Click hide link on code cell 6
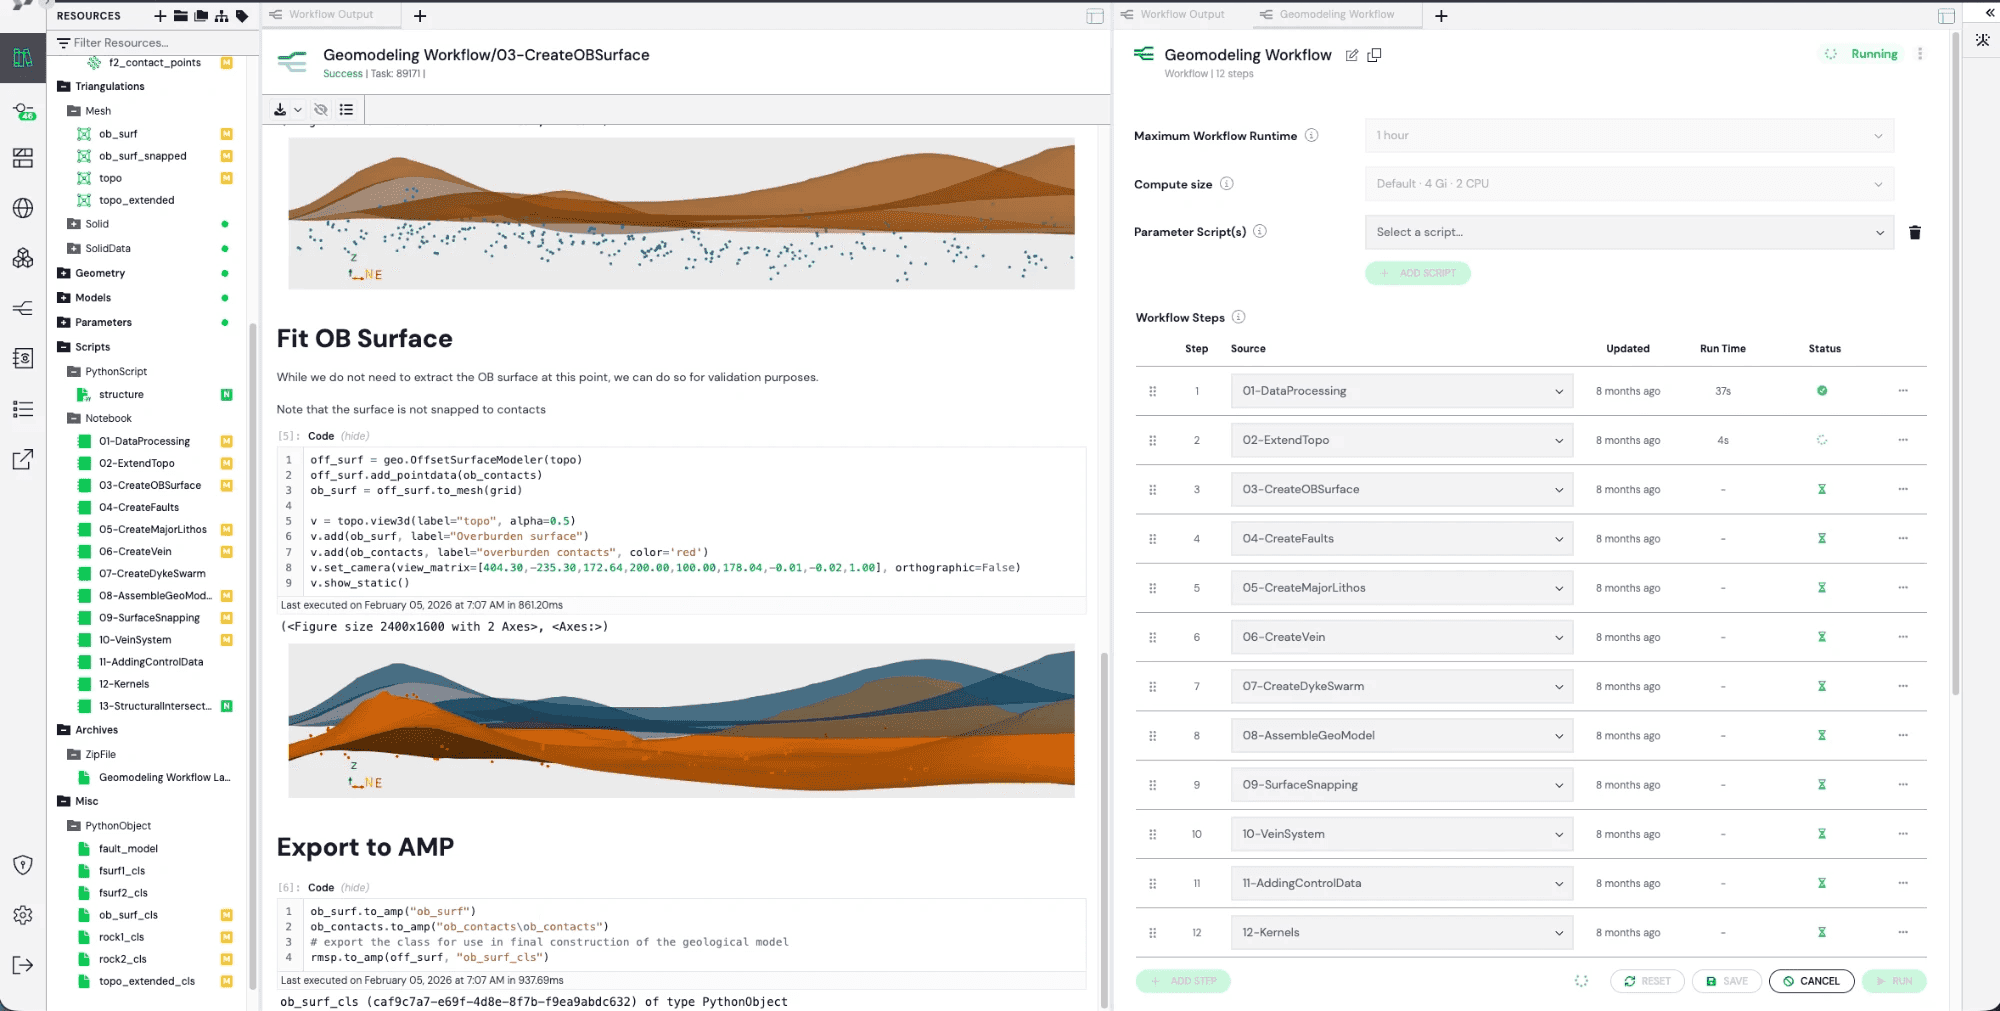The width and height of the screenshot is (2000, 1011). [x=355, y=888]
